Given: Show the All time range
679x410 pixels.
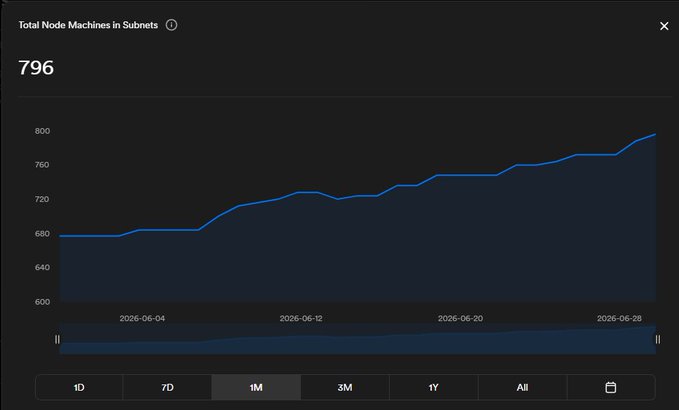Looking at the screenshot, I should pos(522,387).
